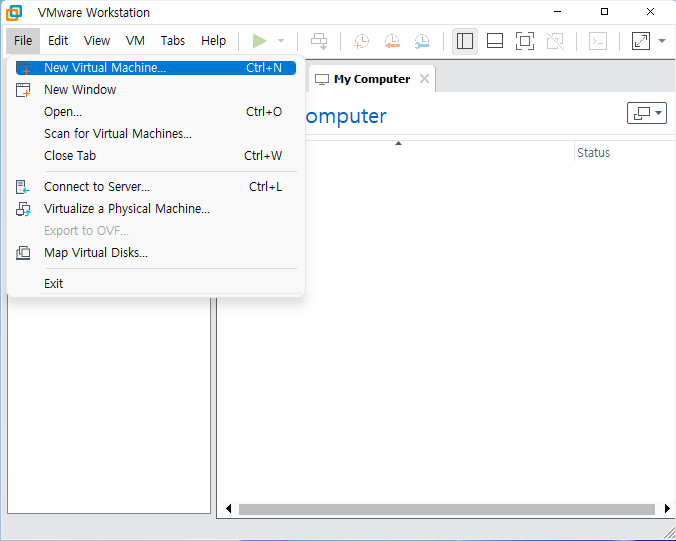Open the view mode dropdown button

click(647, 113)
